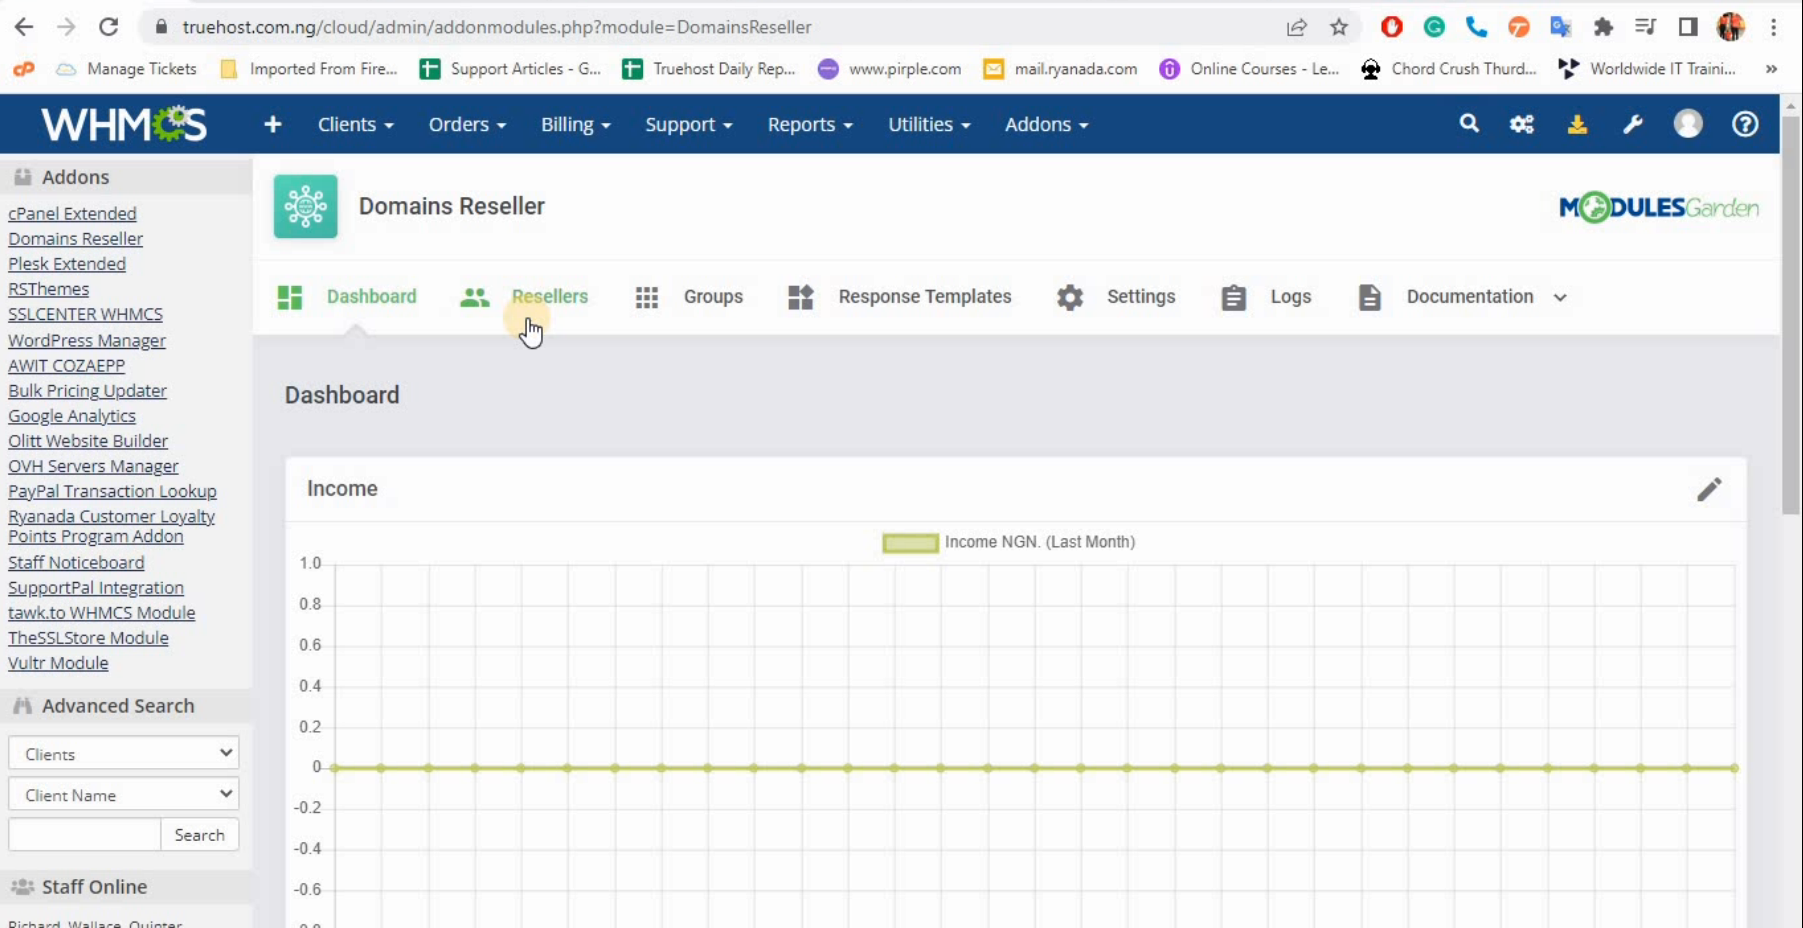
Task: Open the Orders dropdown menu
Action: [x=467, y=124]
